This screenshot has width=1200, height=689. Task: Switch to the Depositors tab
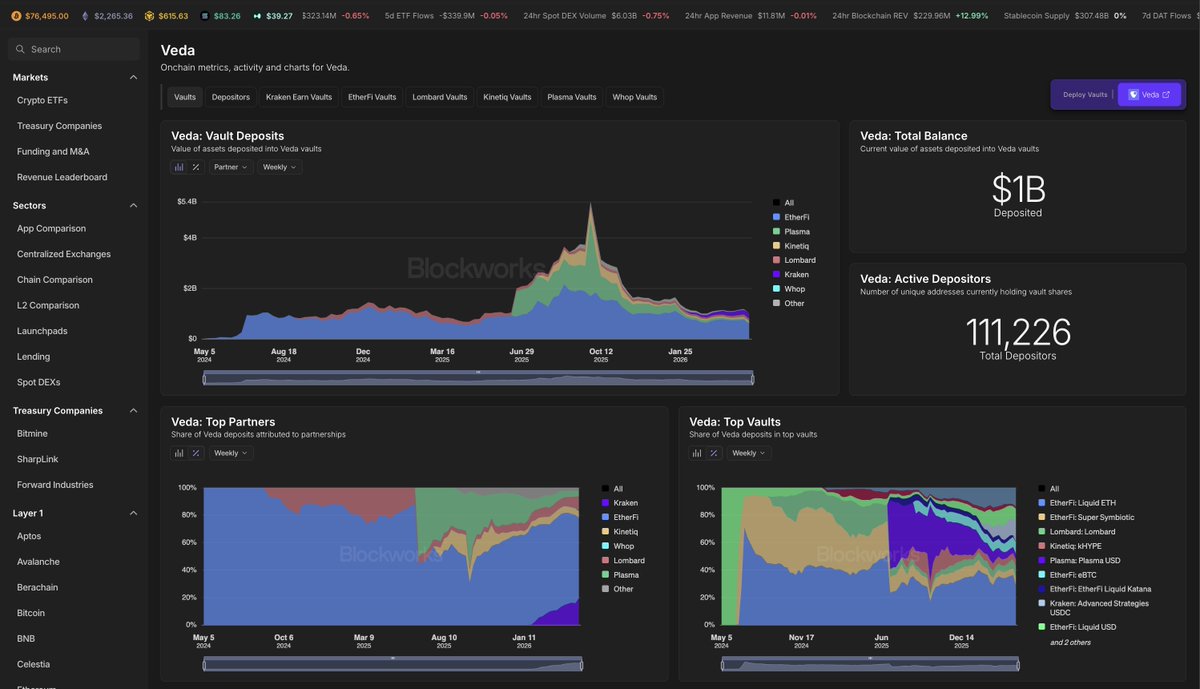[x=231, y=97]
